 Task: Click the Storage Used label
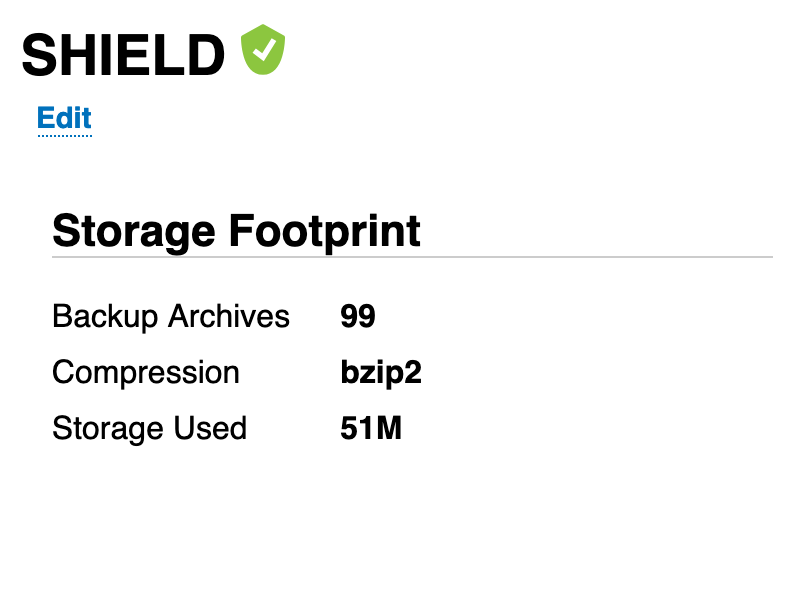click(x=149, y=428)
